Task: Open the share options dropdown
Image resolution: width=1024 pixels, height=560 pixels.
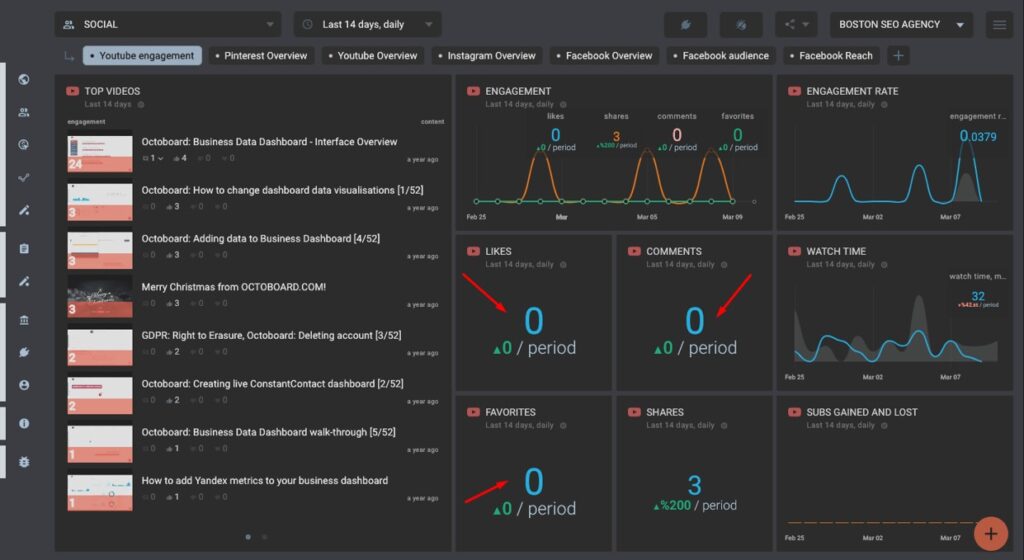Action: 796,25
